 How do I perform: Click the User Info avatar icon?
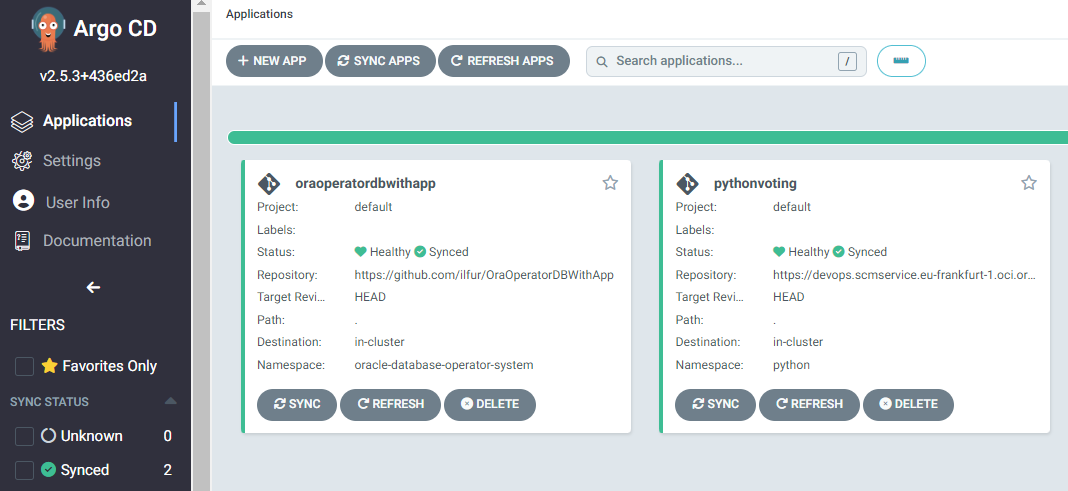pyautogui.click(x=23, y=201)
